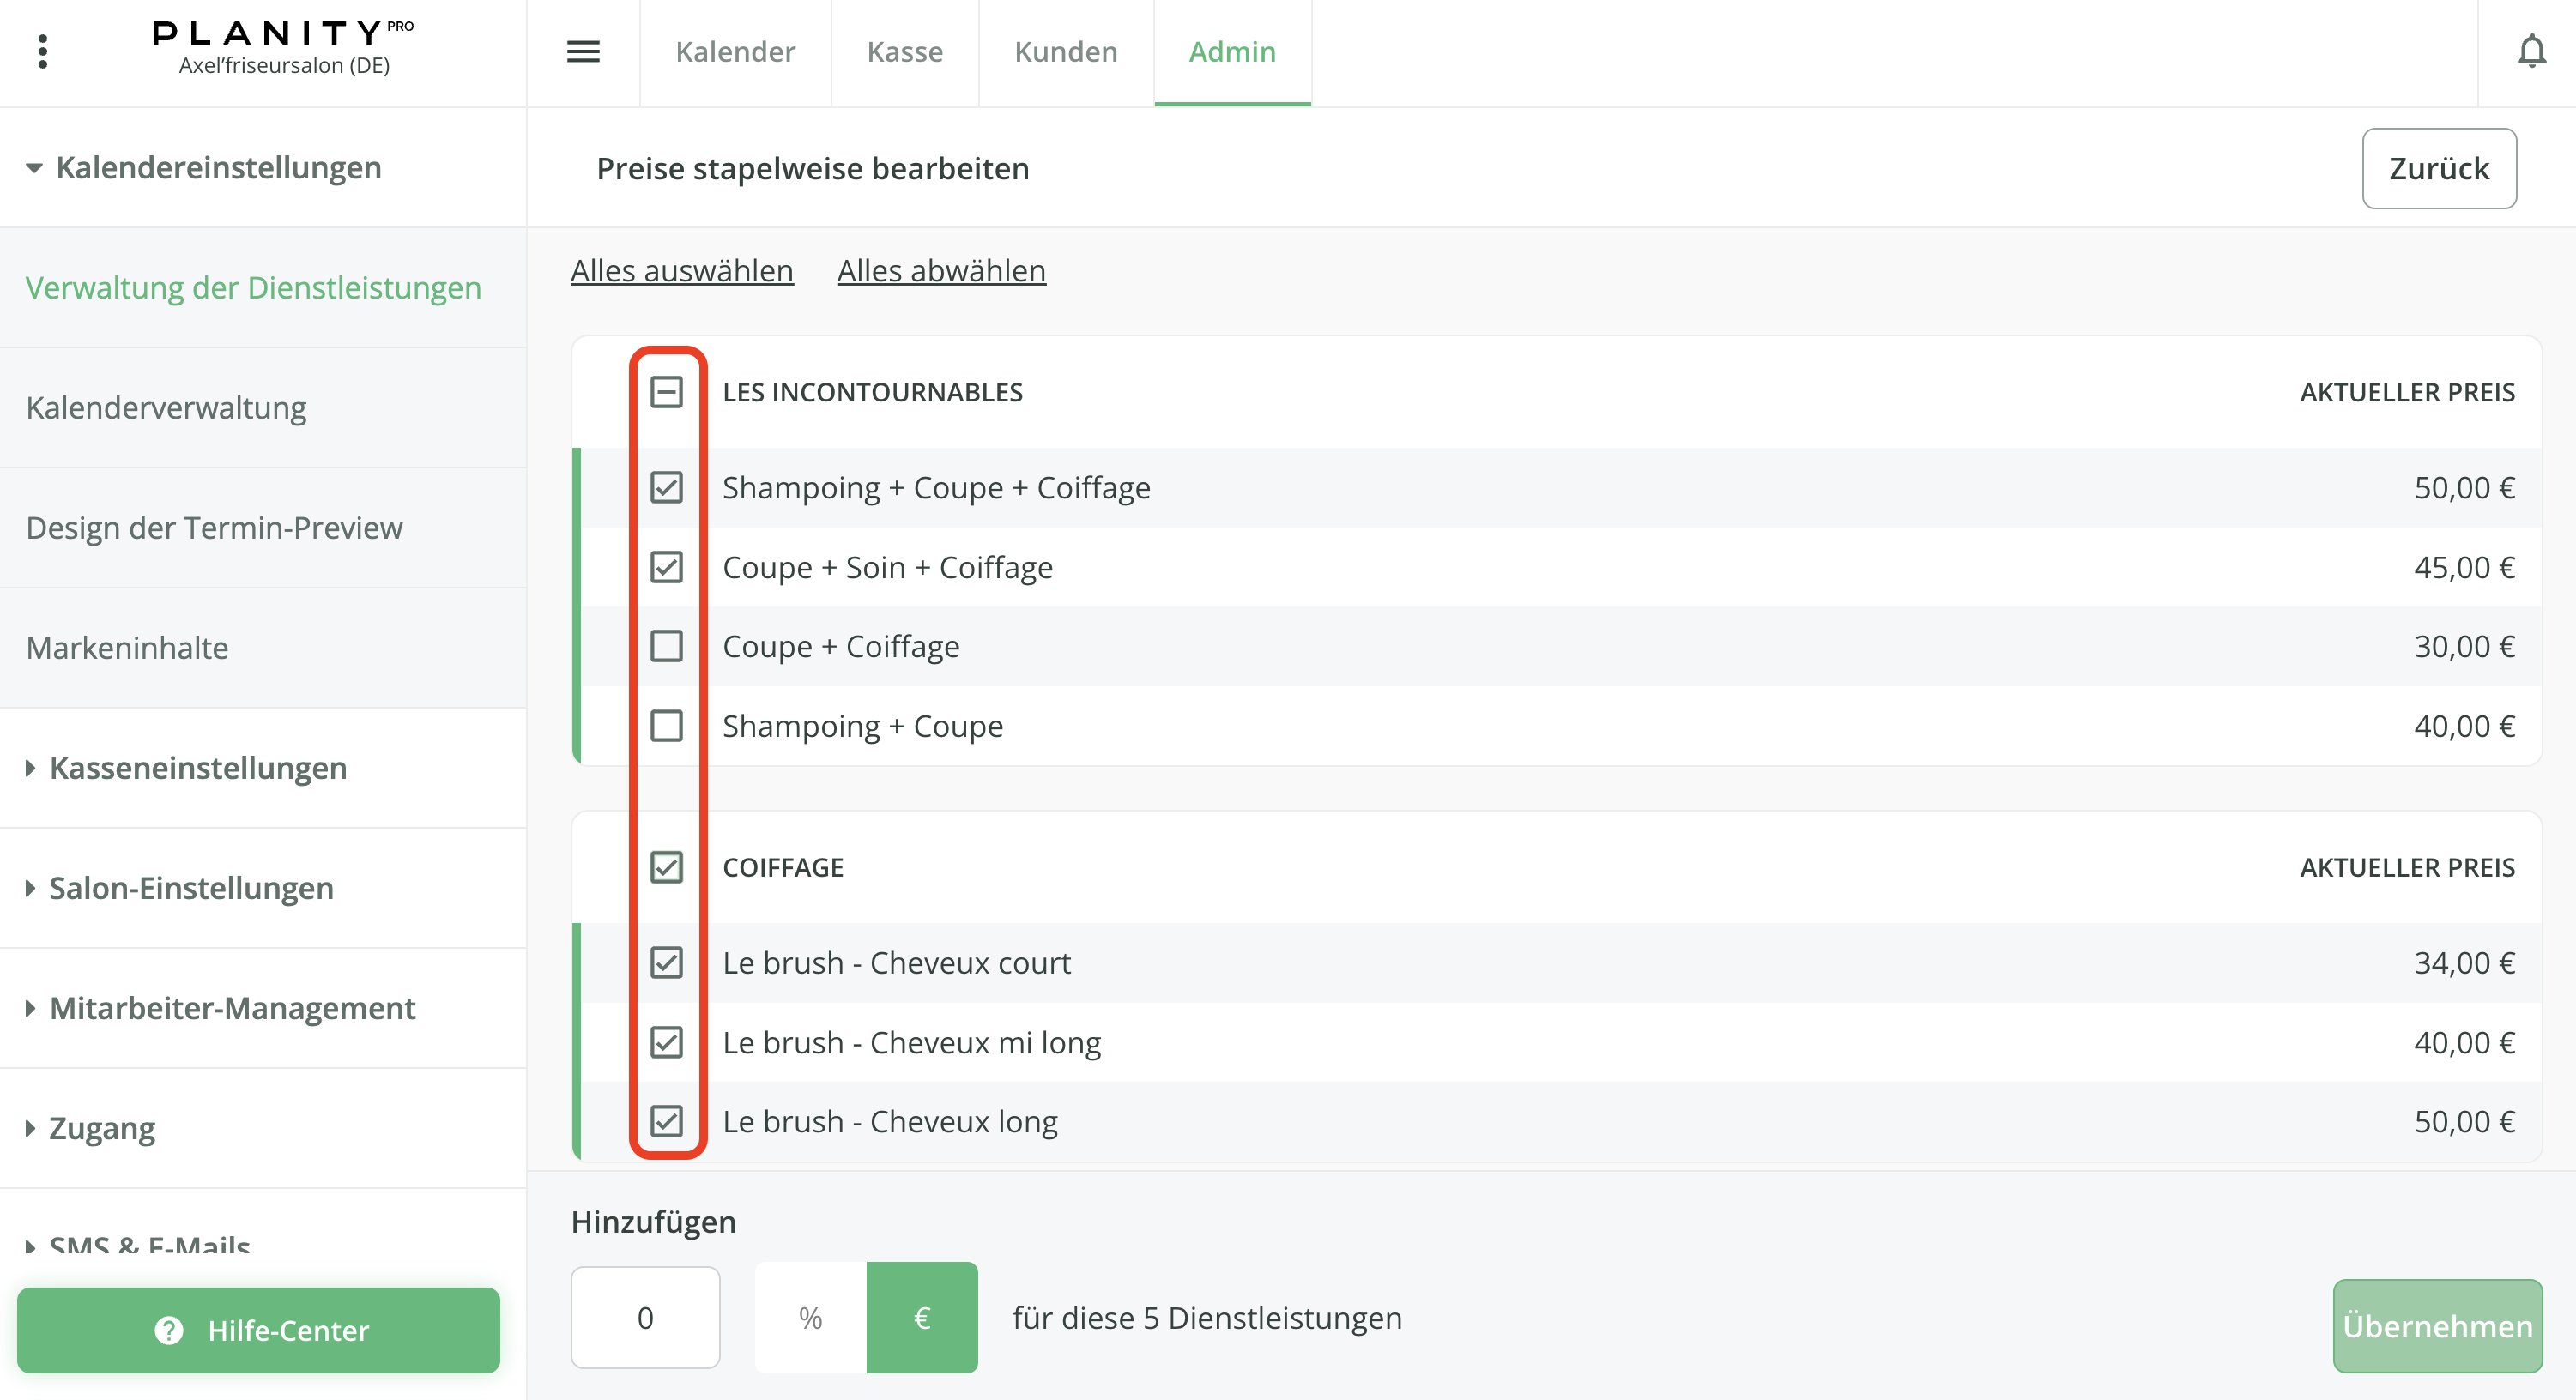Click the hamburger menu icon
This screenshot has width=2576, height=1400.
click(583, 51)
